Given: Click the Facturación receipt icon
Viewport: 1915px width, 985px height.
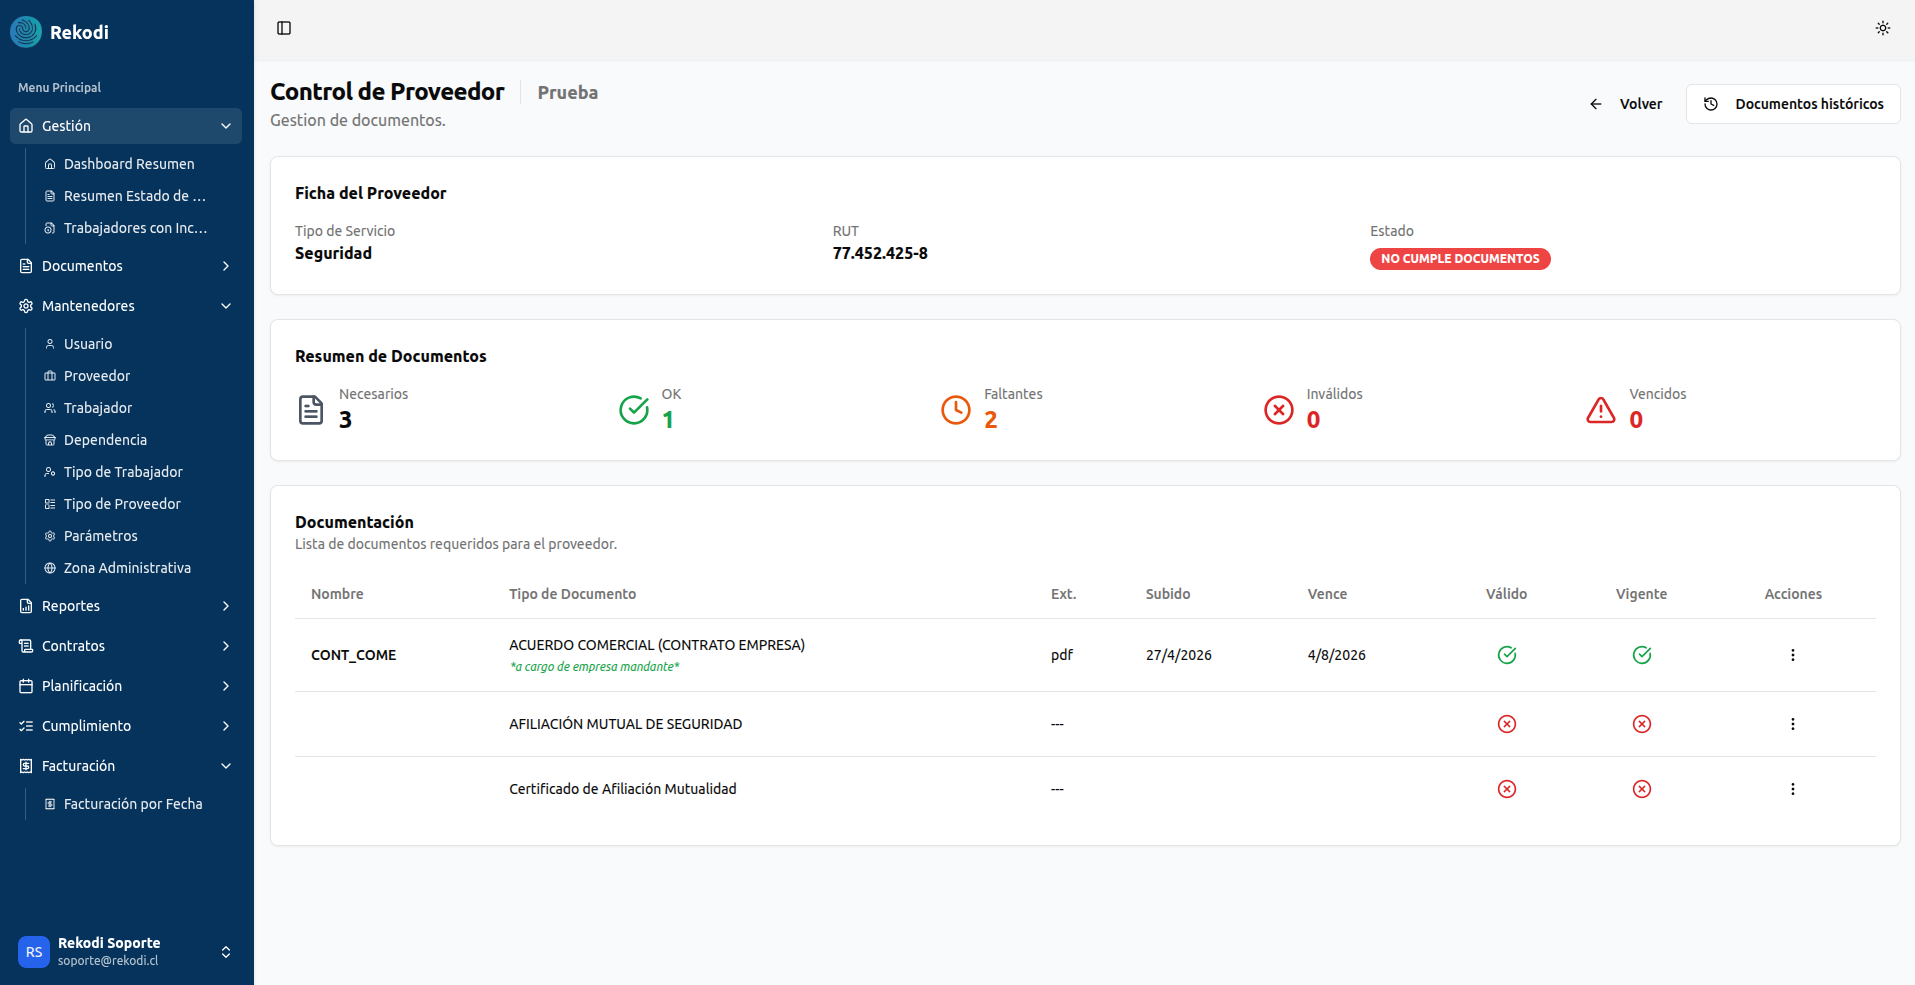Looking at the screenshot, I should (26, 766).
